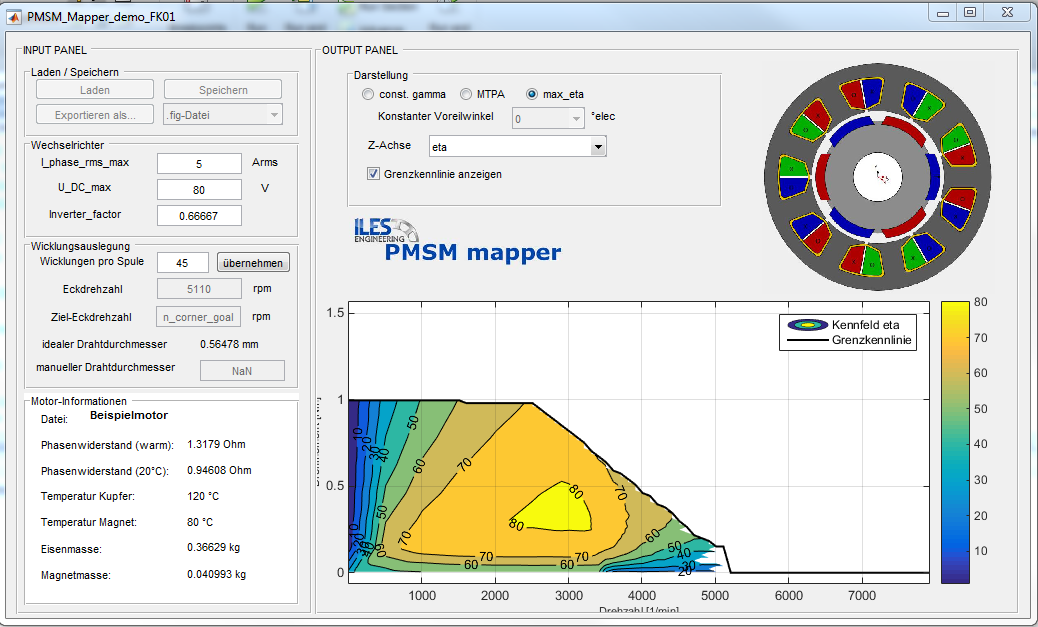Click the Eckdrehzahl field showing 5110

tap(199, 289)
